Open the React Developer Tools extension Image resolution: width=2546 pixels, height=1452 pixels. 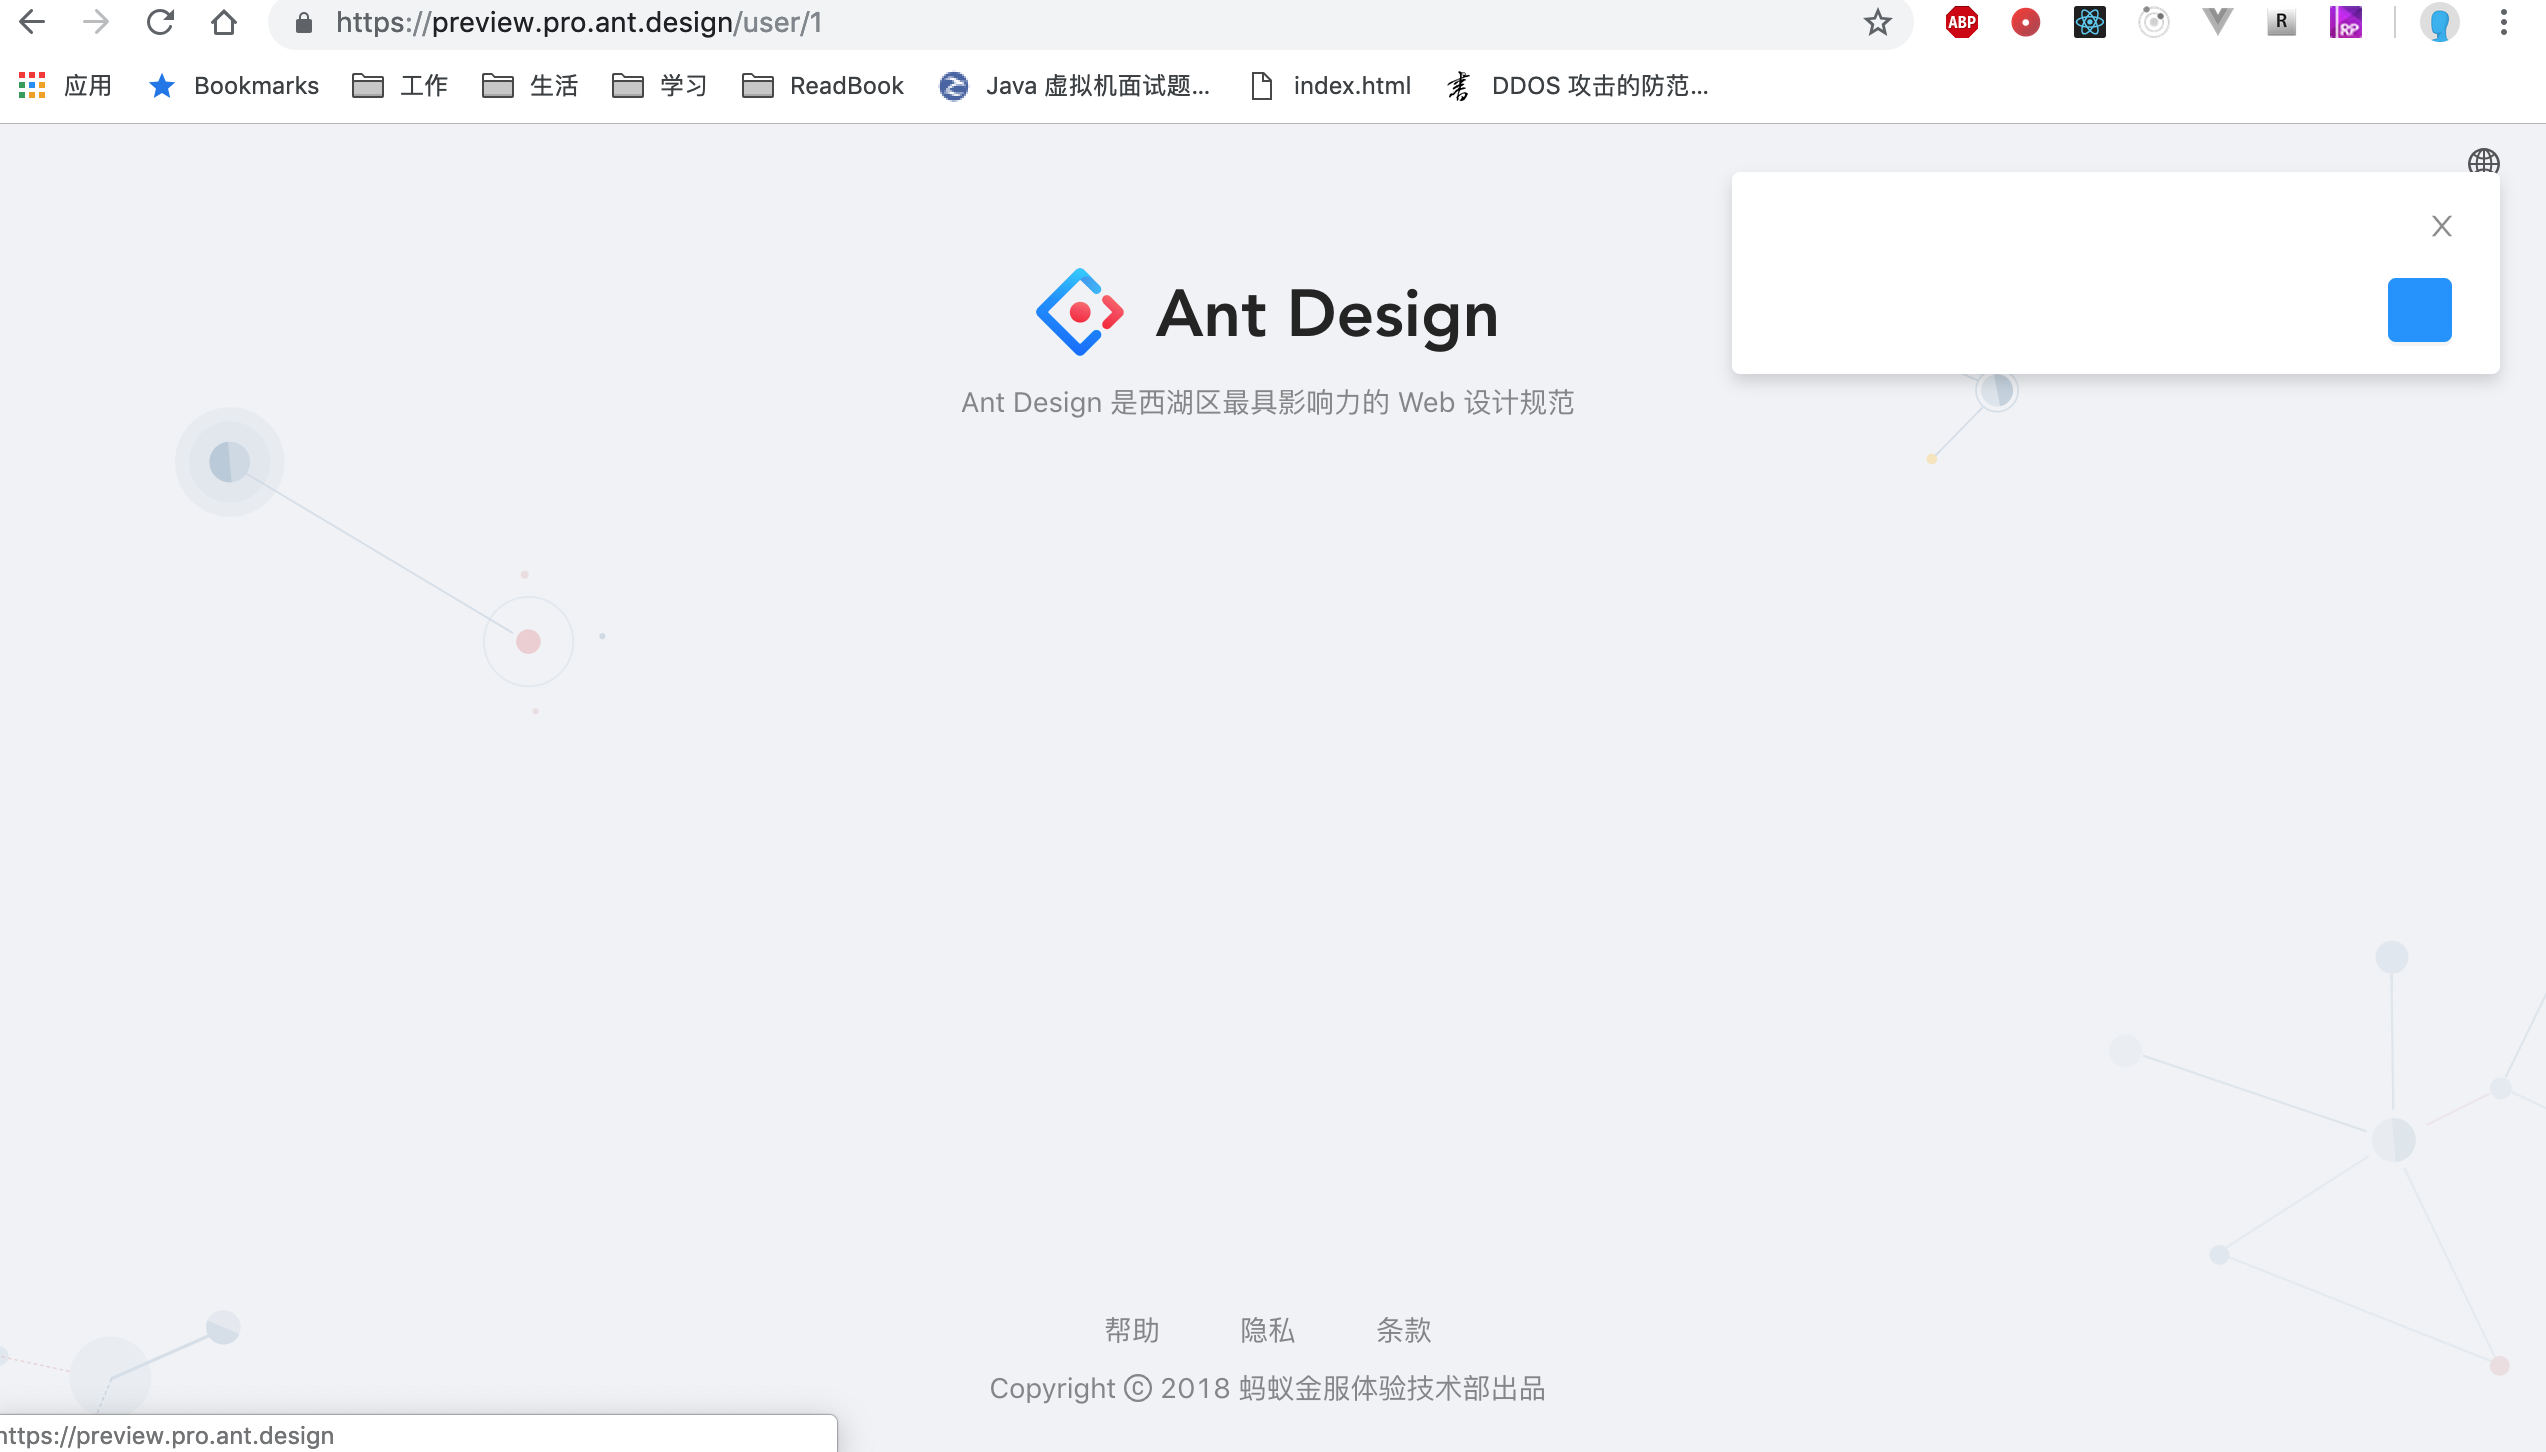pyautogui.click(x=2090, y=22)
